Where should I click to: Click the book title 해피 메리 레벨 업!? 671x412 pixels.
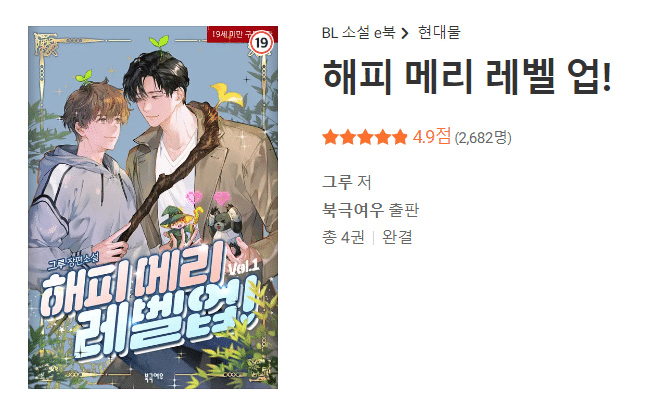pyautogui.click(x=468, y=77)
